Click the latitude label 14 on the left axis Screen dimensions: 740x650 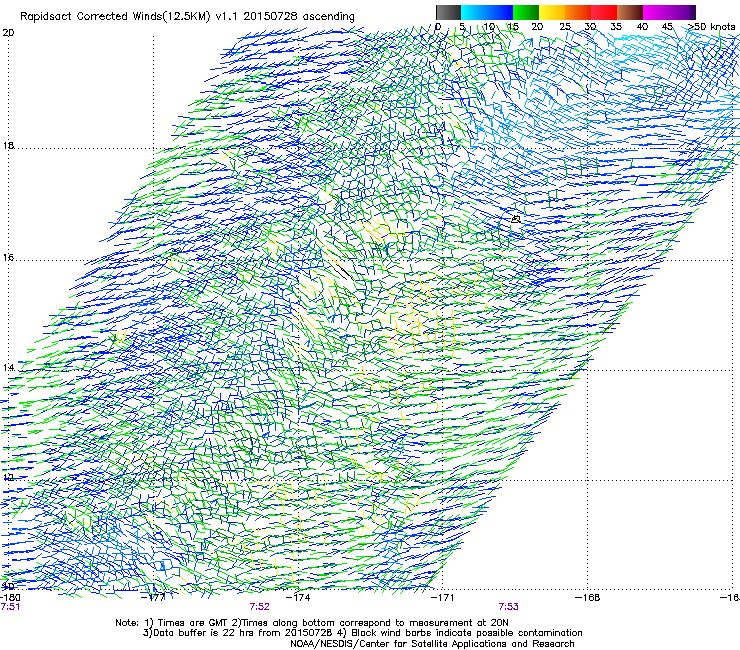point(8,368)
